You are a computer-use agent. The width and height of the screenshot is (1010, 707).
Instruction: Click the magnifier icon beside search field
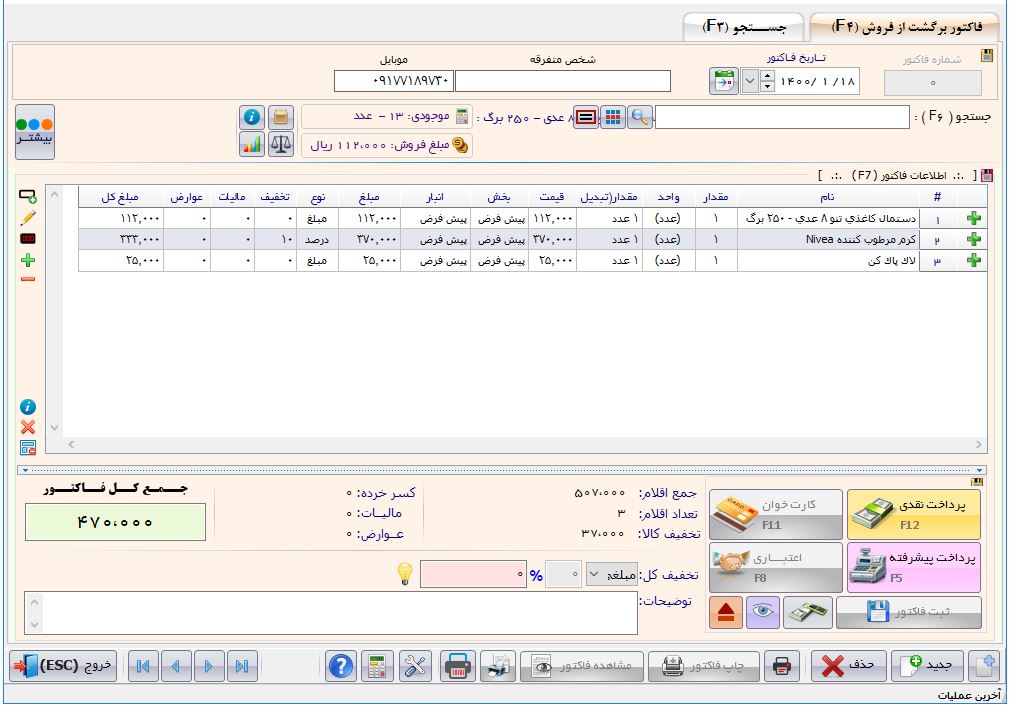click(640, 117)
